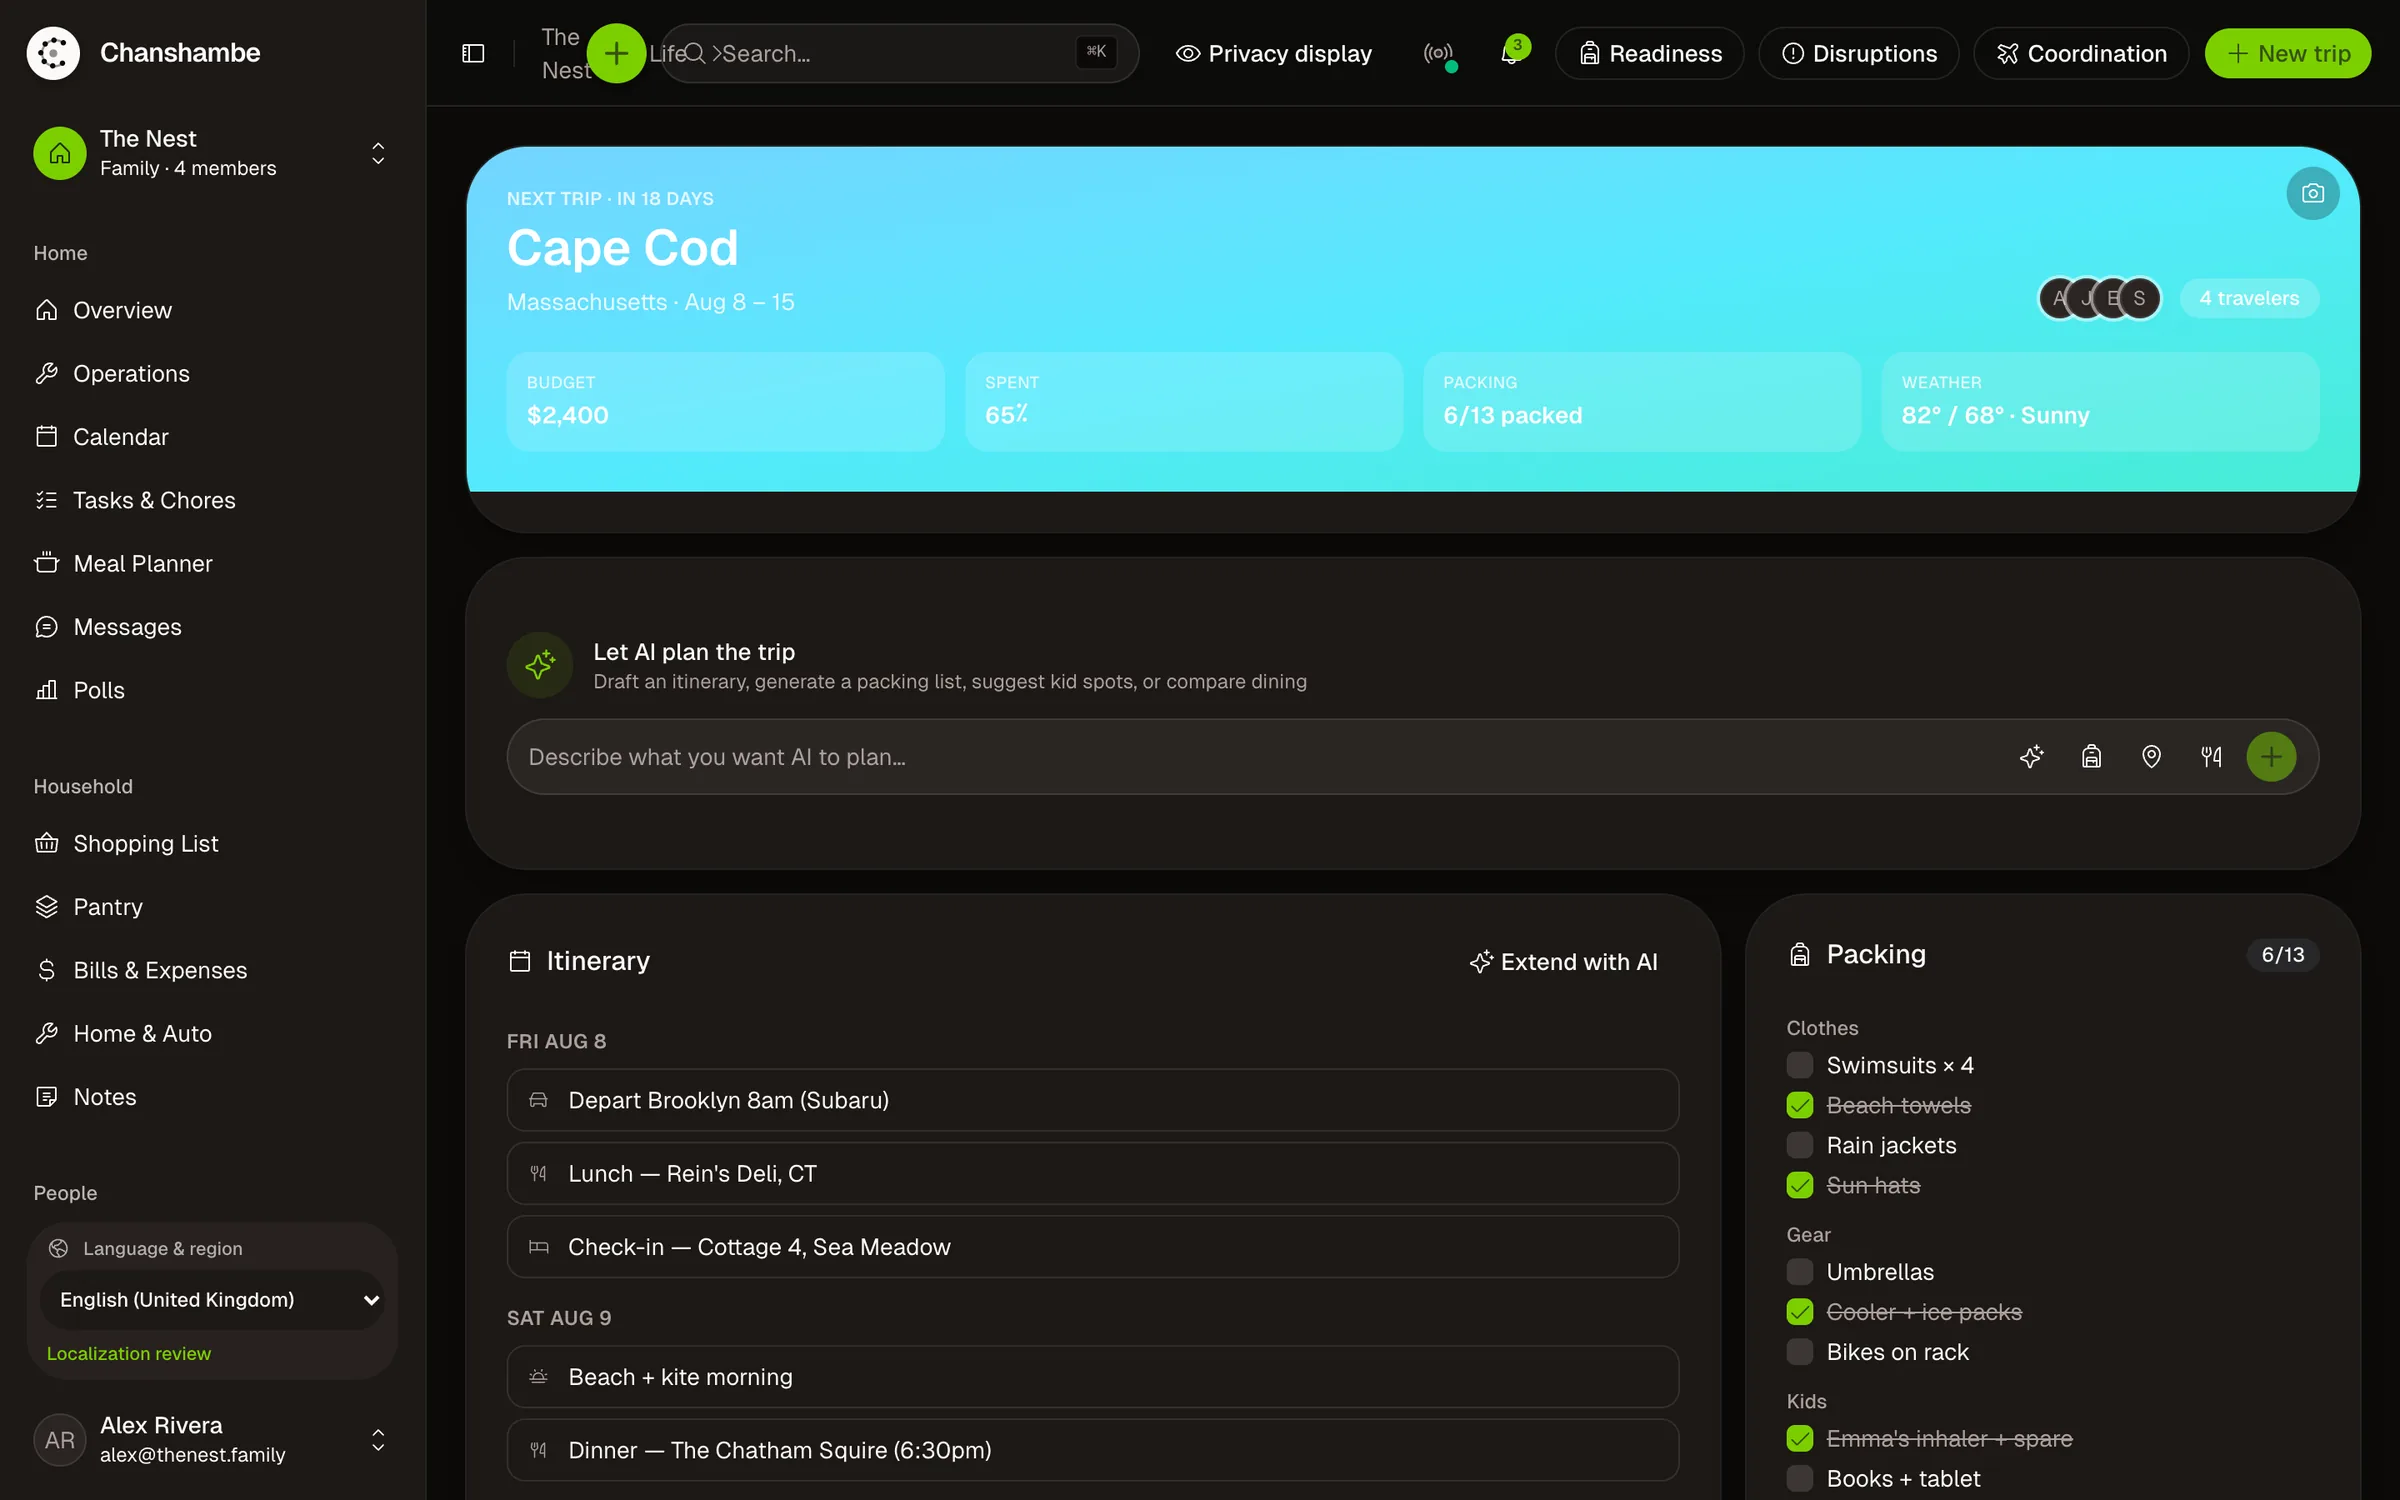Viewport: 2400px width, 1500px height.
Task: Check the Bikes on rack checkbox
Action: [1799, 1352]
